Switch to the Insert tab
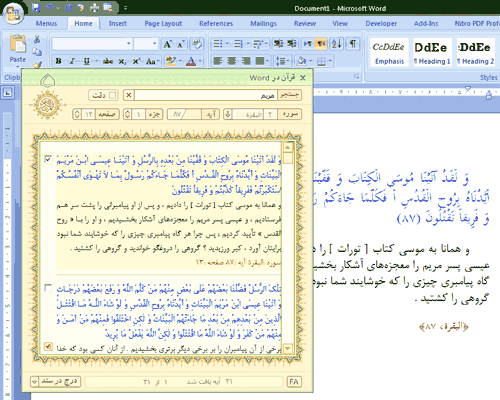The width and height of the screenshot is (500, 400). coord(118,24)
